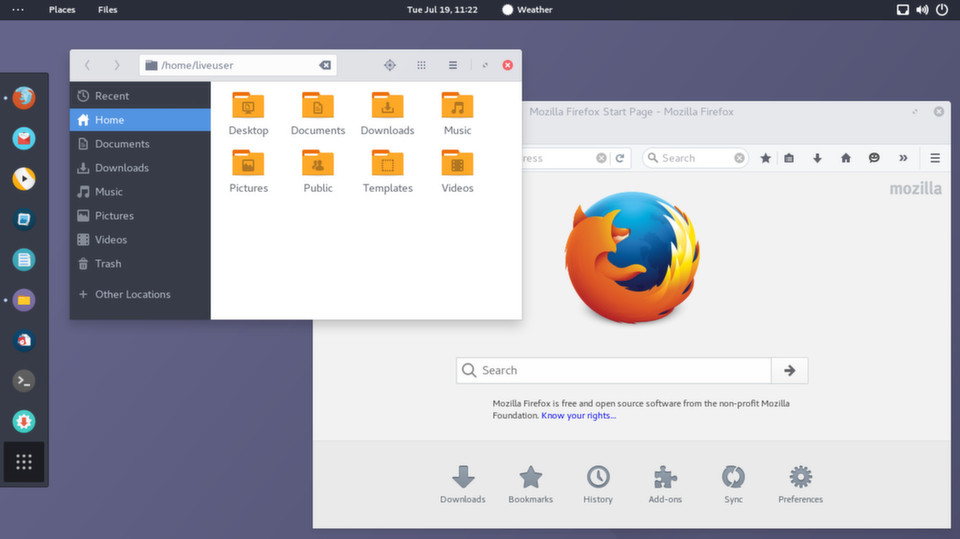Open Downloads on Firefox start page

pos(463,484)
